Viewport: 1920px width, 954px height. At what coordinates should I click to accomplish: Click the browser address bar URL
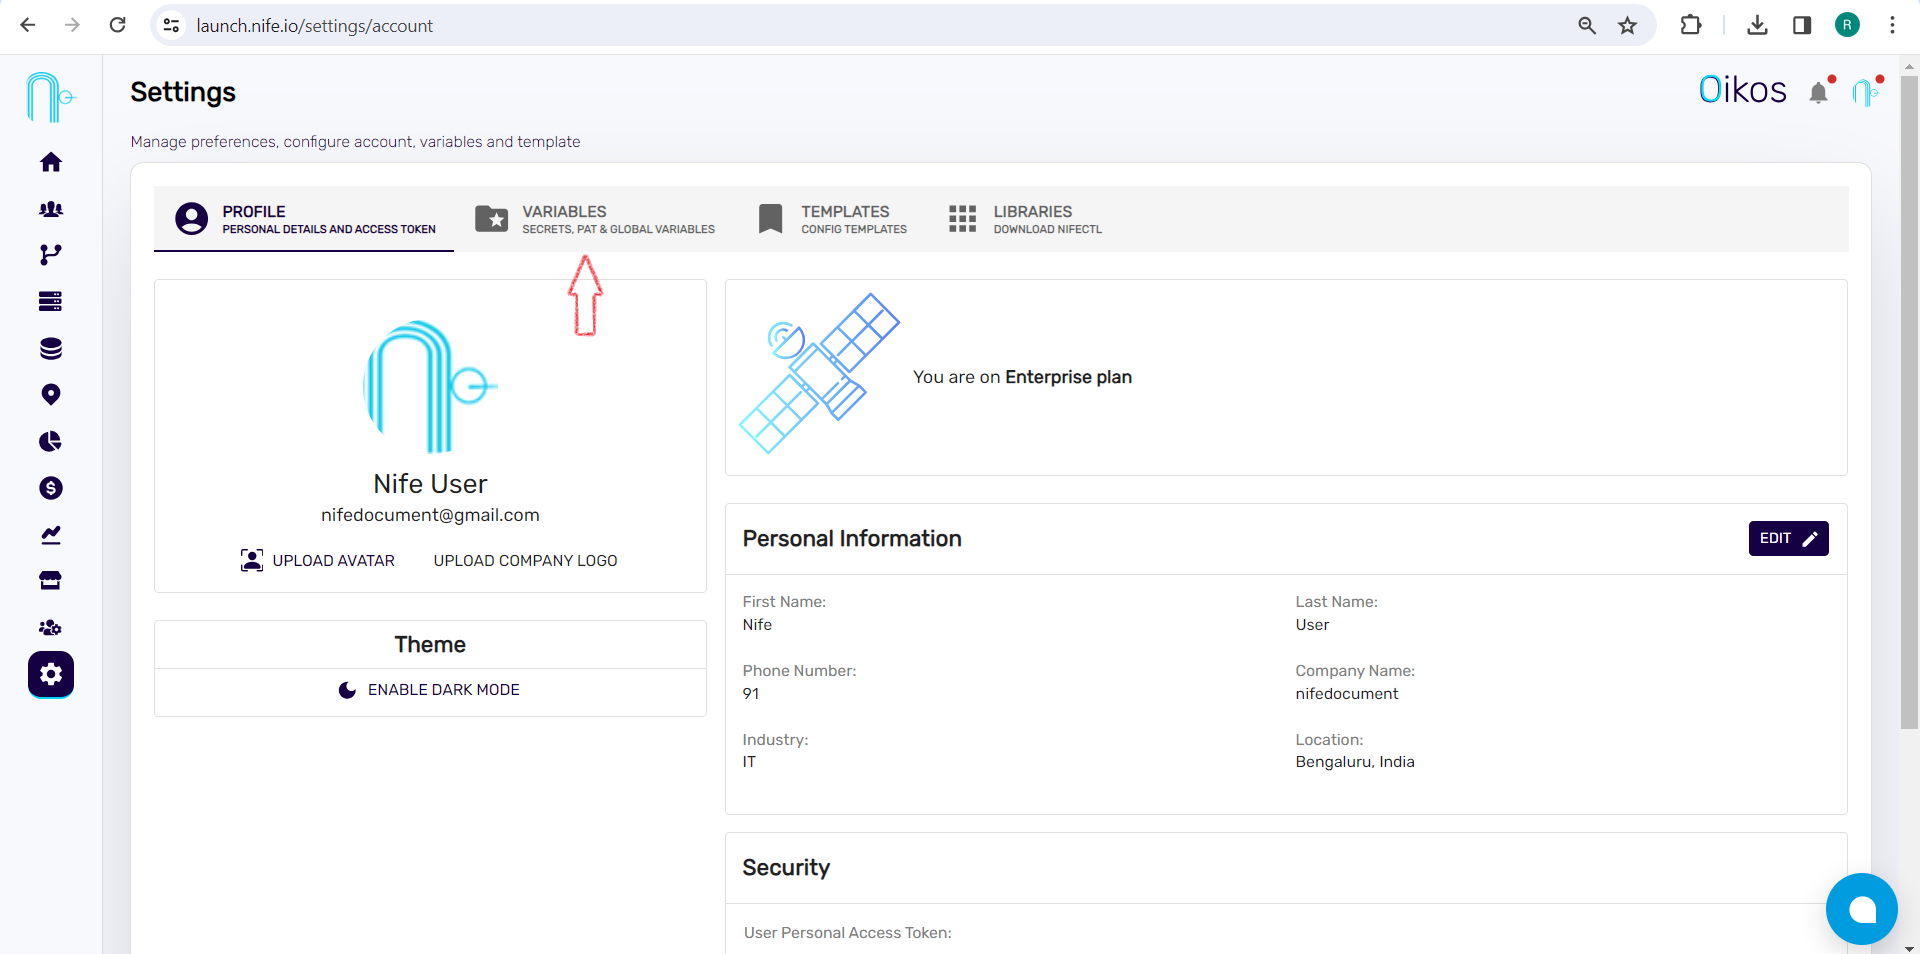tap(316, 26)
